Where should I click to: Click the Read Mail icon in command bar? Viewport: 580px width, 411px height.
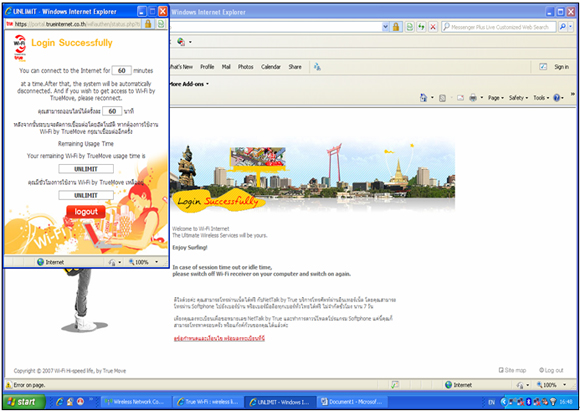click(x=461, y=98)
